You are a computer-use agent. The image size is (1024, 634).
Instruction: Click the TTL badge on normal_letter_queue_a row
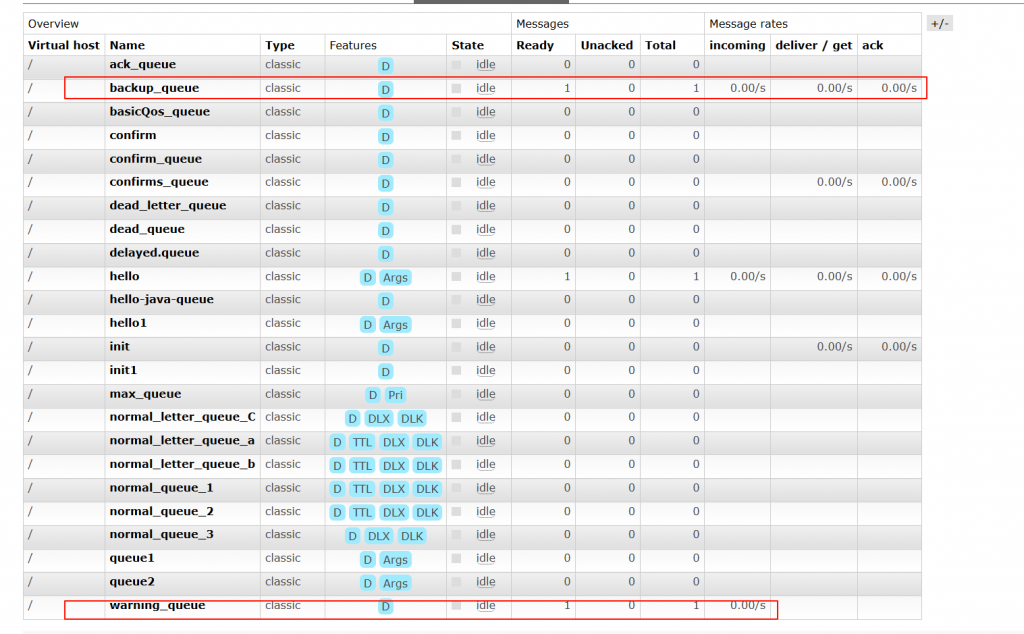pyautogui.click(x=362, y=442)
